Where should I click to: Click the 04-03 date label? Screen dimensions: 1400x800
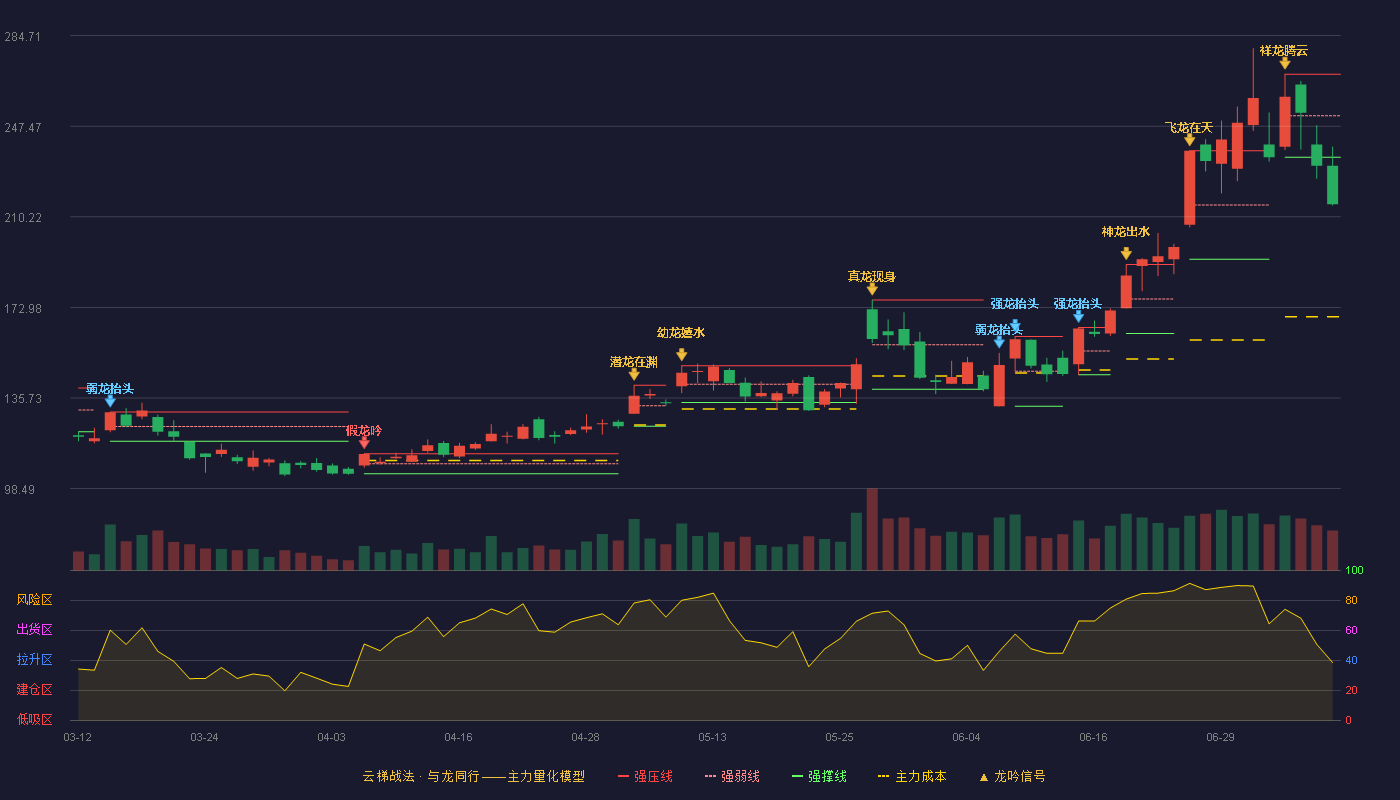tap(331, 737)
